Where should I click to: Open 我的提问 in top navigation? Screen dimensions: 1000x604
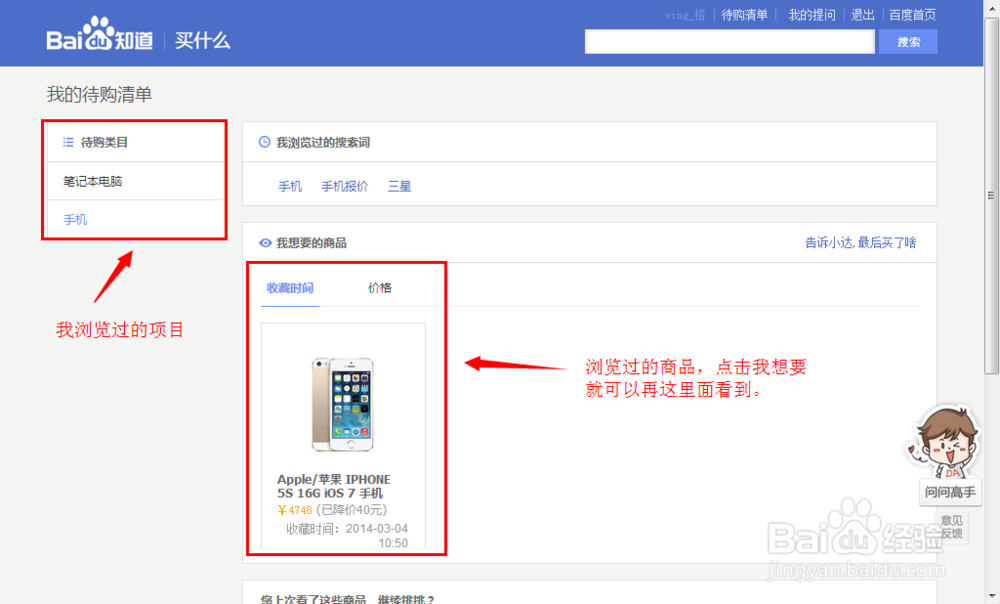pos(812,15)
